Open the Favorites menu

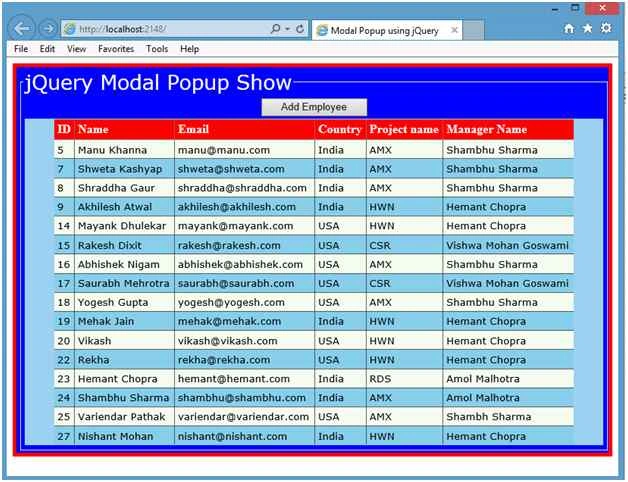click(116, 49)
